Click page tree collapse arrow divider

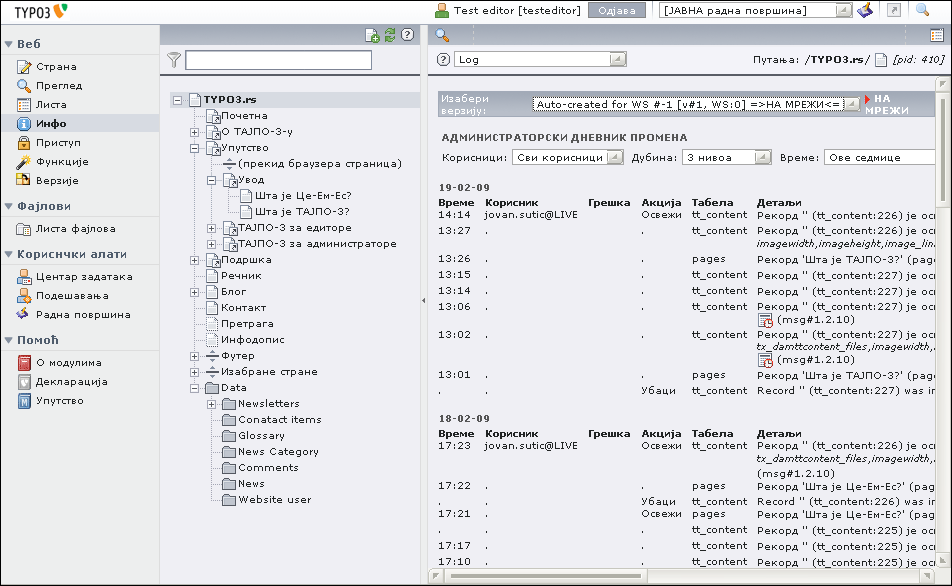click(423, 301)
